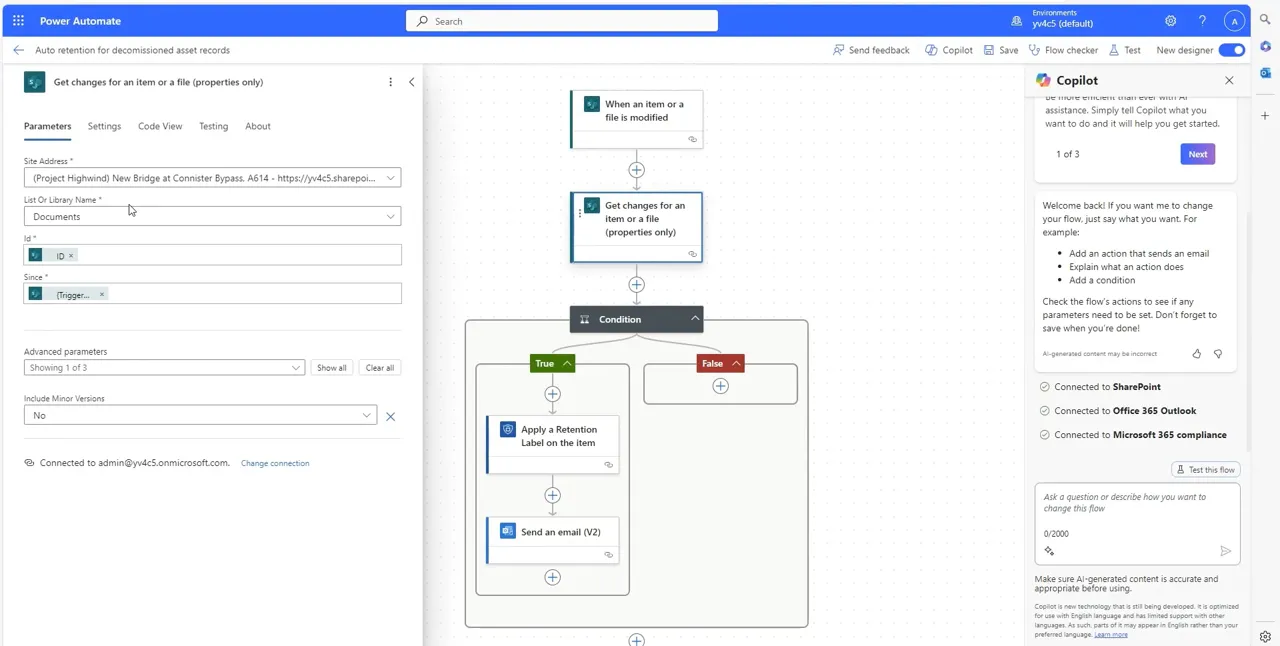Switch to the Code View tab

[160, 126]
